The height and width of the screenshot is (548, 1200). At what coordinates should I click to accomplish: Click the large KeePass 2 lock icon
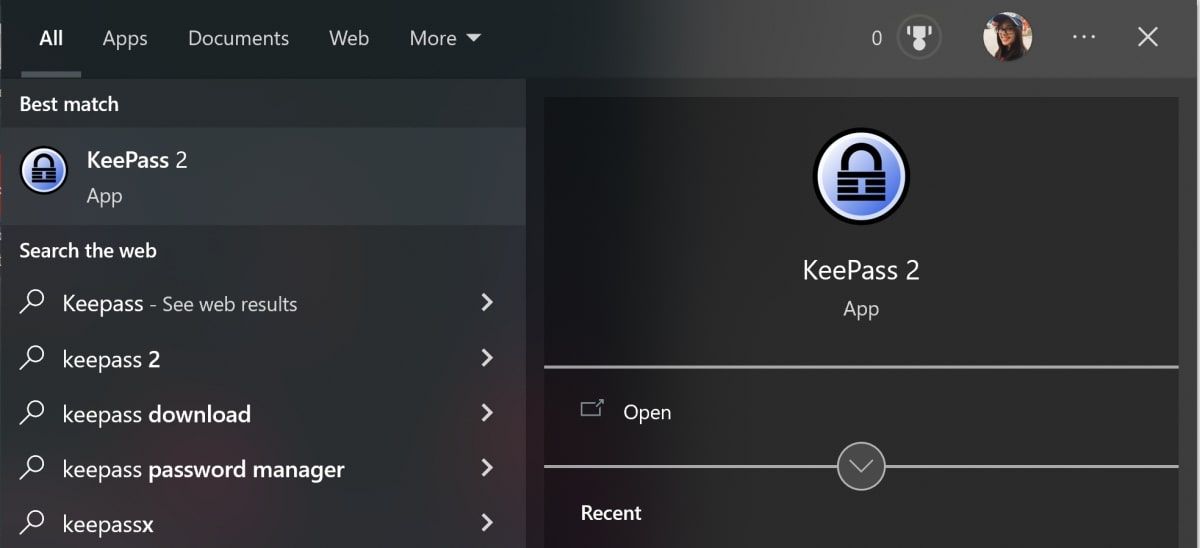(861, 176)
